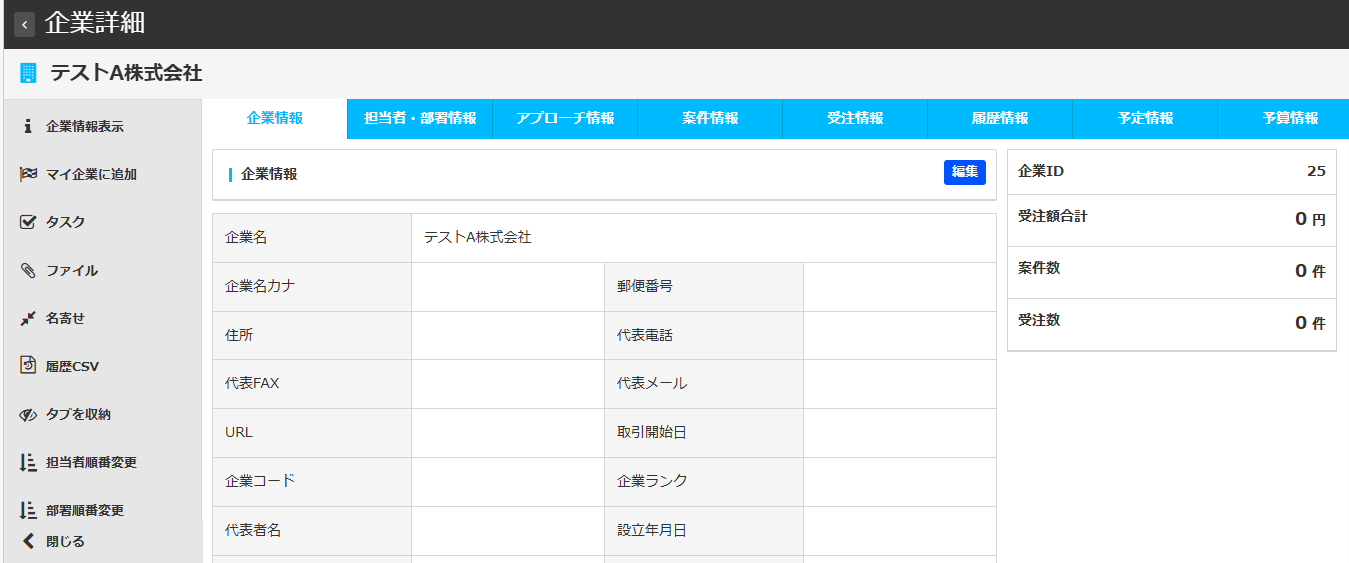
Task: Click the 住所 field label
Action: pyautogui.click(x=239, y=335)
